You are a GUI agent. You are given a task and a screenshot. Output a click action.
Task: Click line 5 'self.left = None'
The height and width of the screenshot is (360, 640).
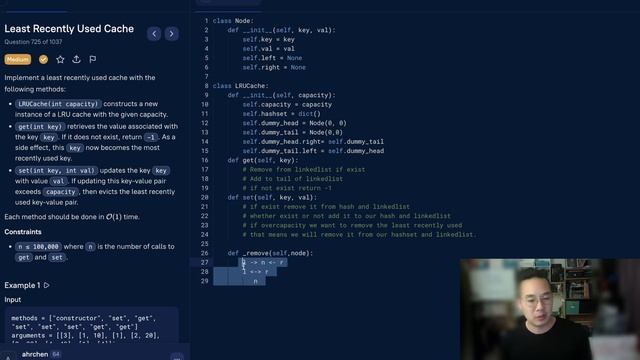[272, 58]
